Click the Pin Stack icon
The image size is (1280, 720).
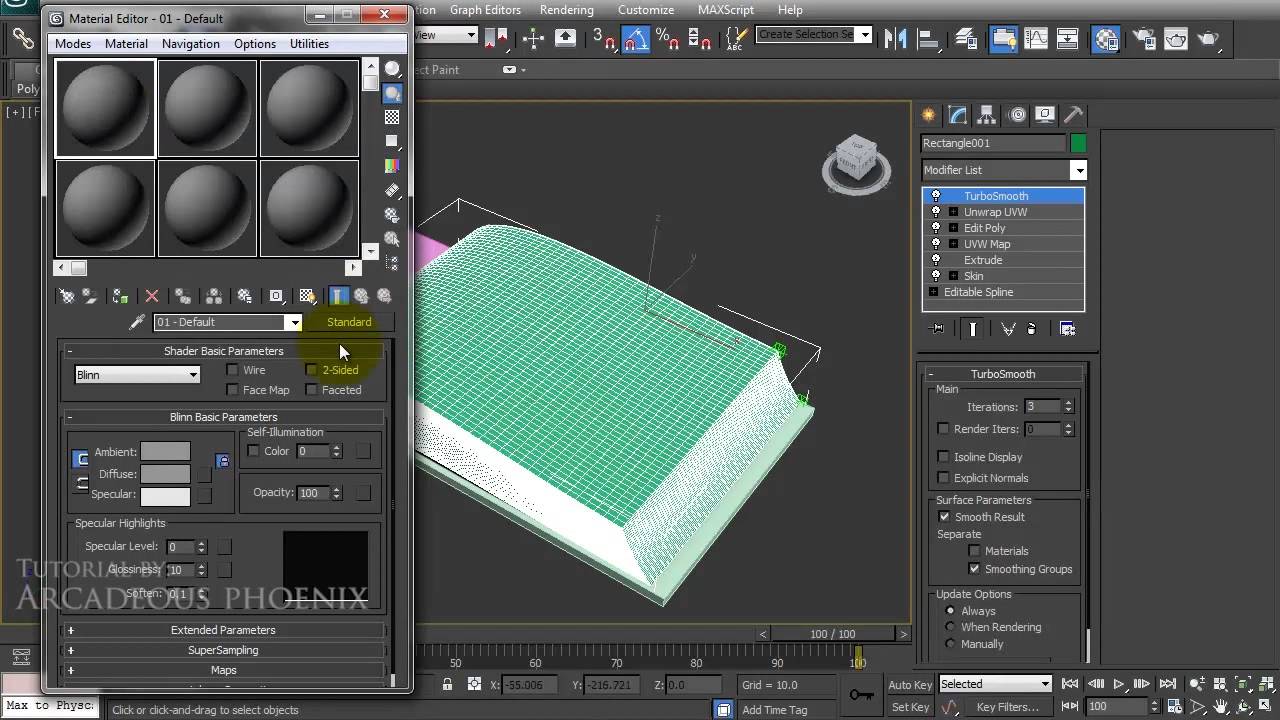click(937, 328)
